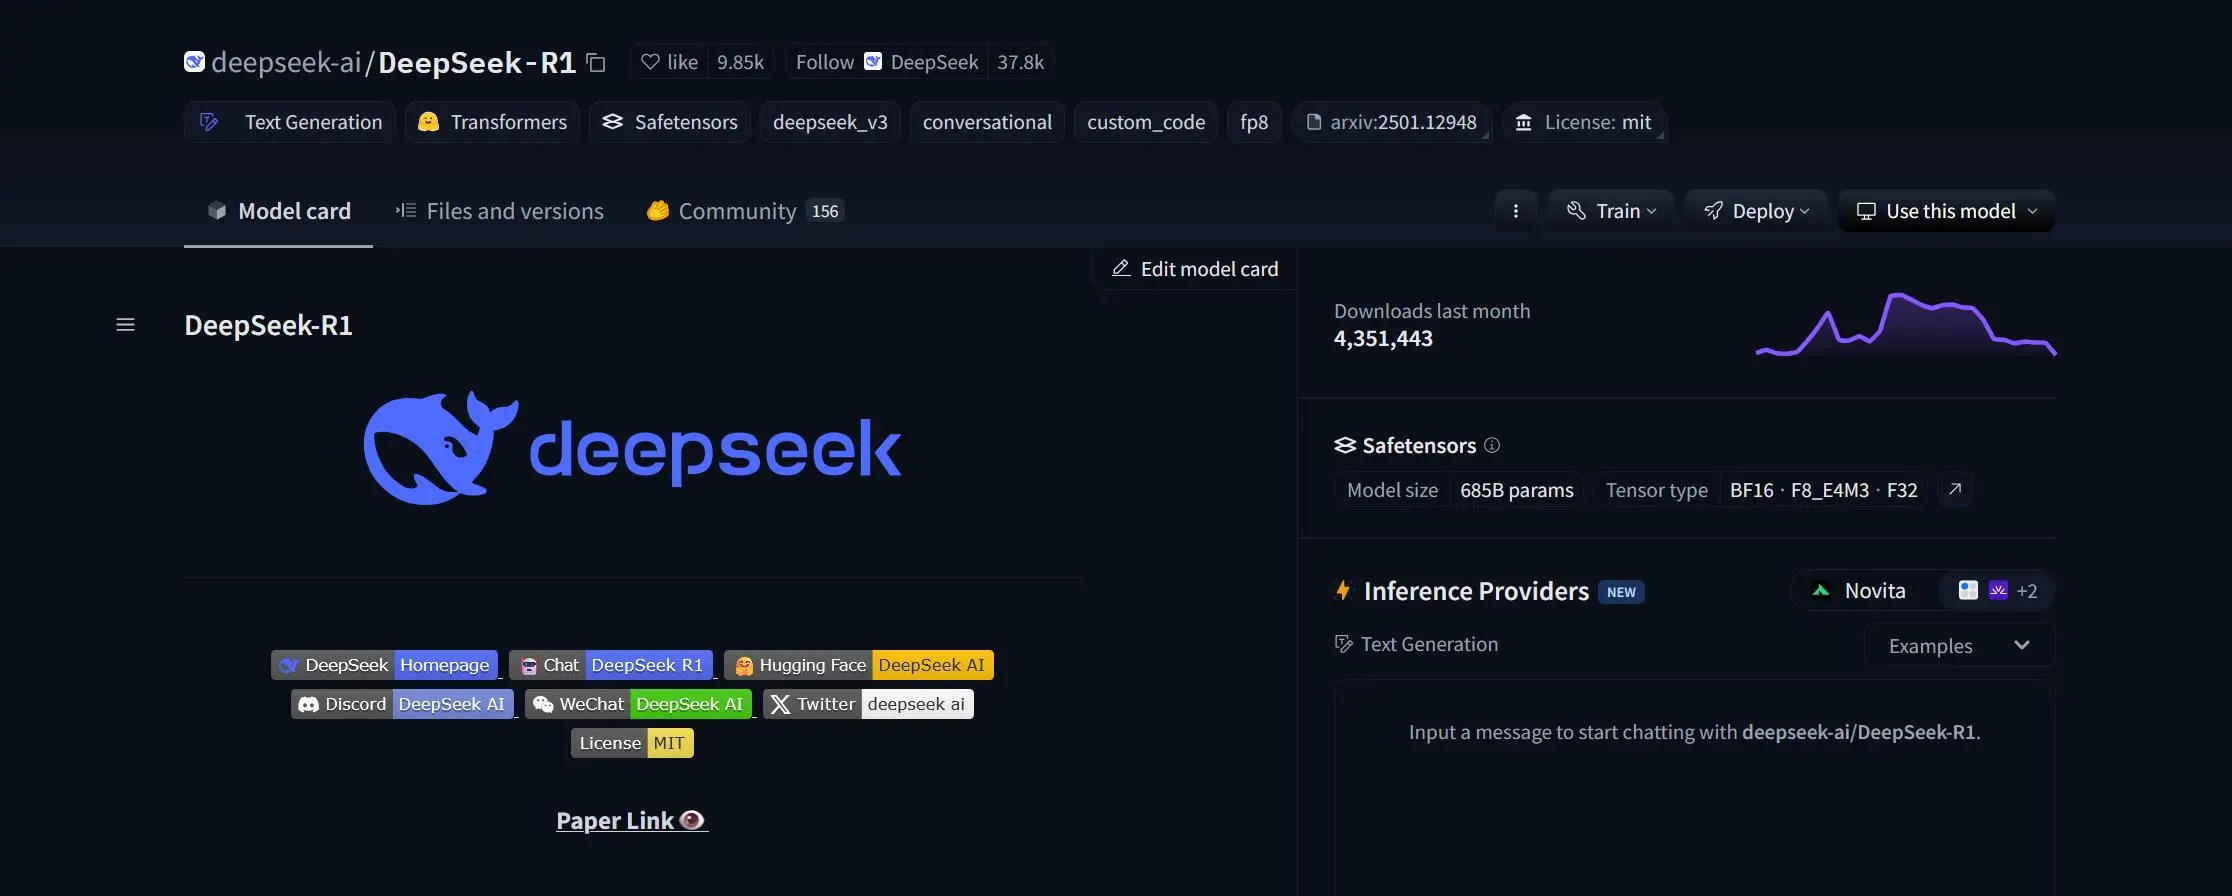This screenshot has width=2232, height=896.
Task: Click the Transformers tag
Action: (492, 122)
